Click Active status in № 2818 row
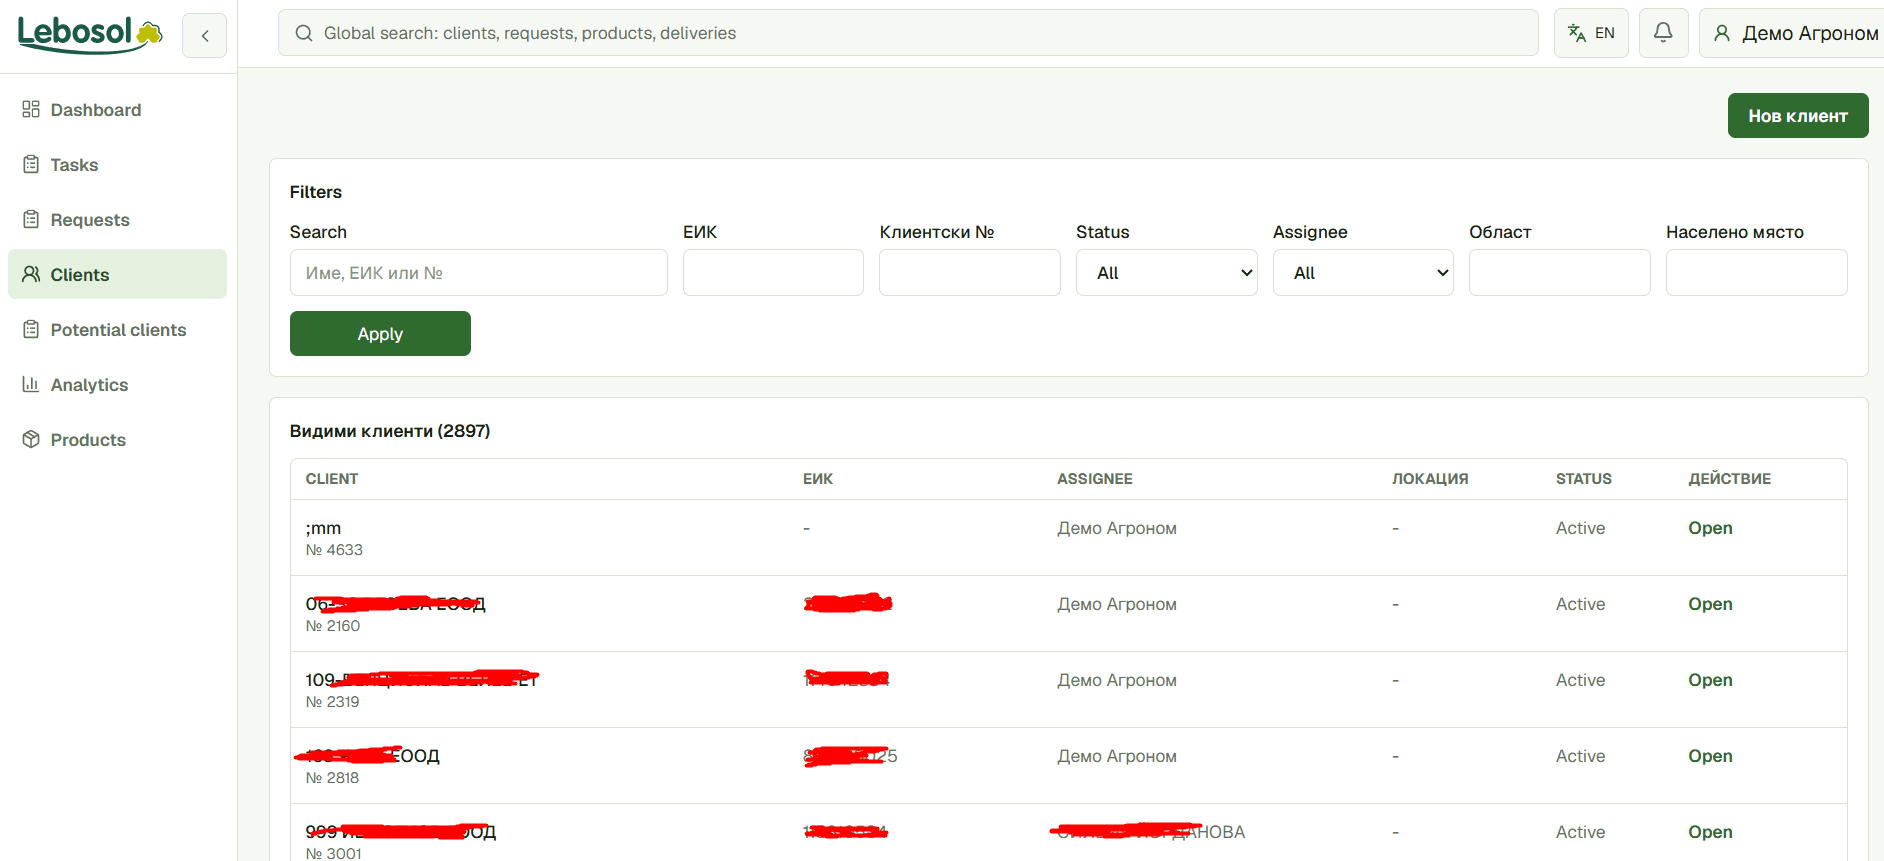Viewport: 1884px width, 861px height. (x=1580, y=756)
